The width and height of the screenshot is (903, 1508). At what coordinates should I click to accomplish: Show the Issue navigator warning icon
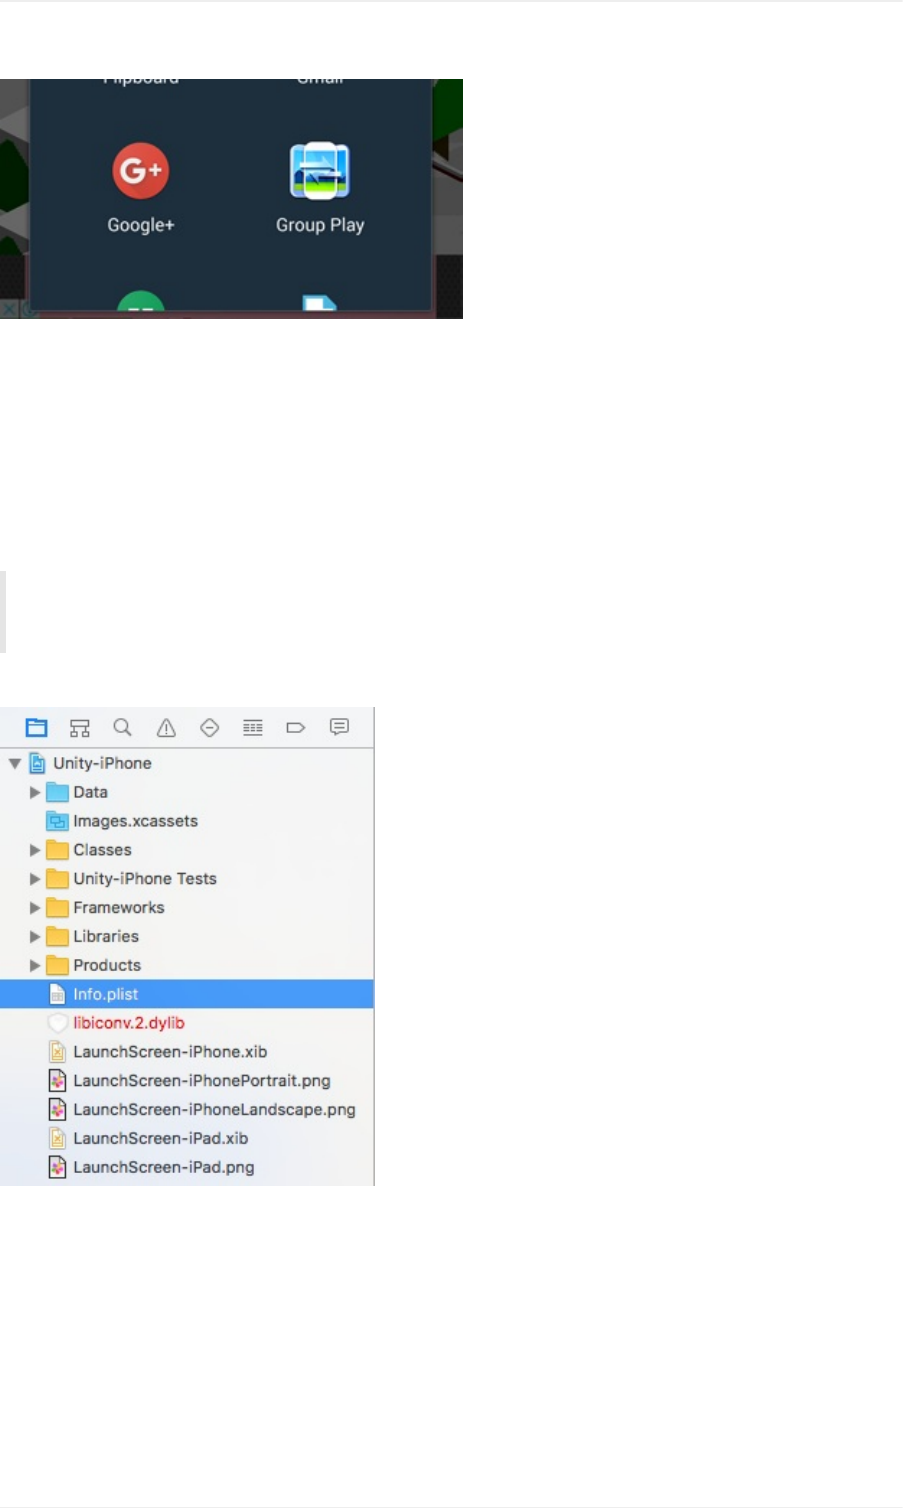[166, 728]
